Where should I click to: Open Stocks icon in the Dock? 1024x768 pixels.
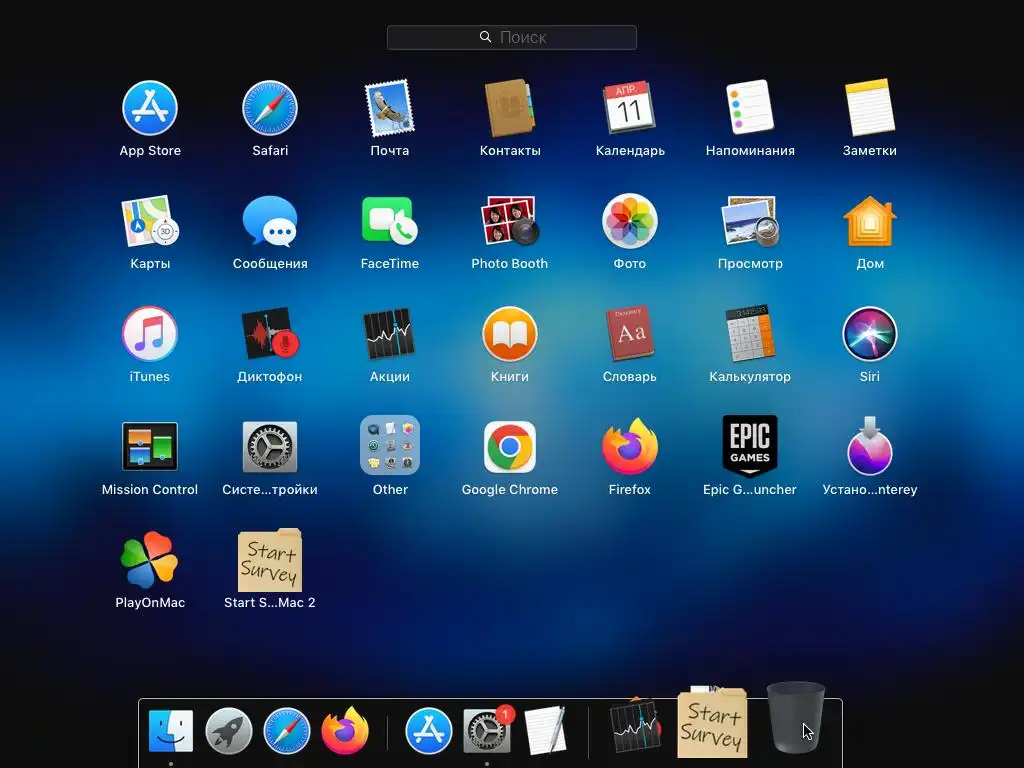coord(634,726)
